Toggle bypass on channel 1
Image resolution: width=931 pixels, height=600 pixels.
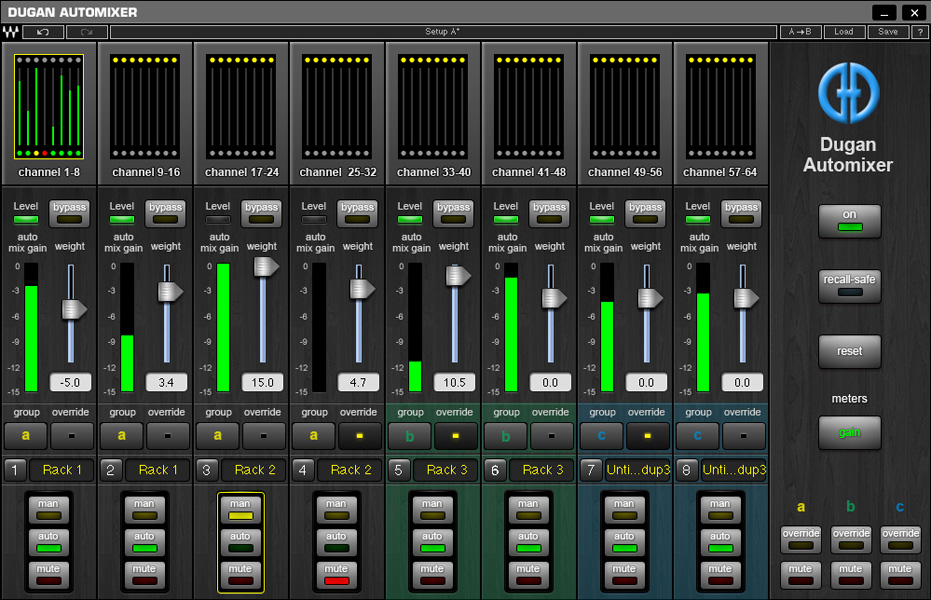coord(69,213)
